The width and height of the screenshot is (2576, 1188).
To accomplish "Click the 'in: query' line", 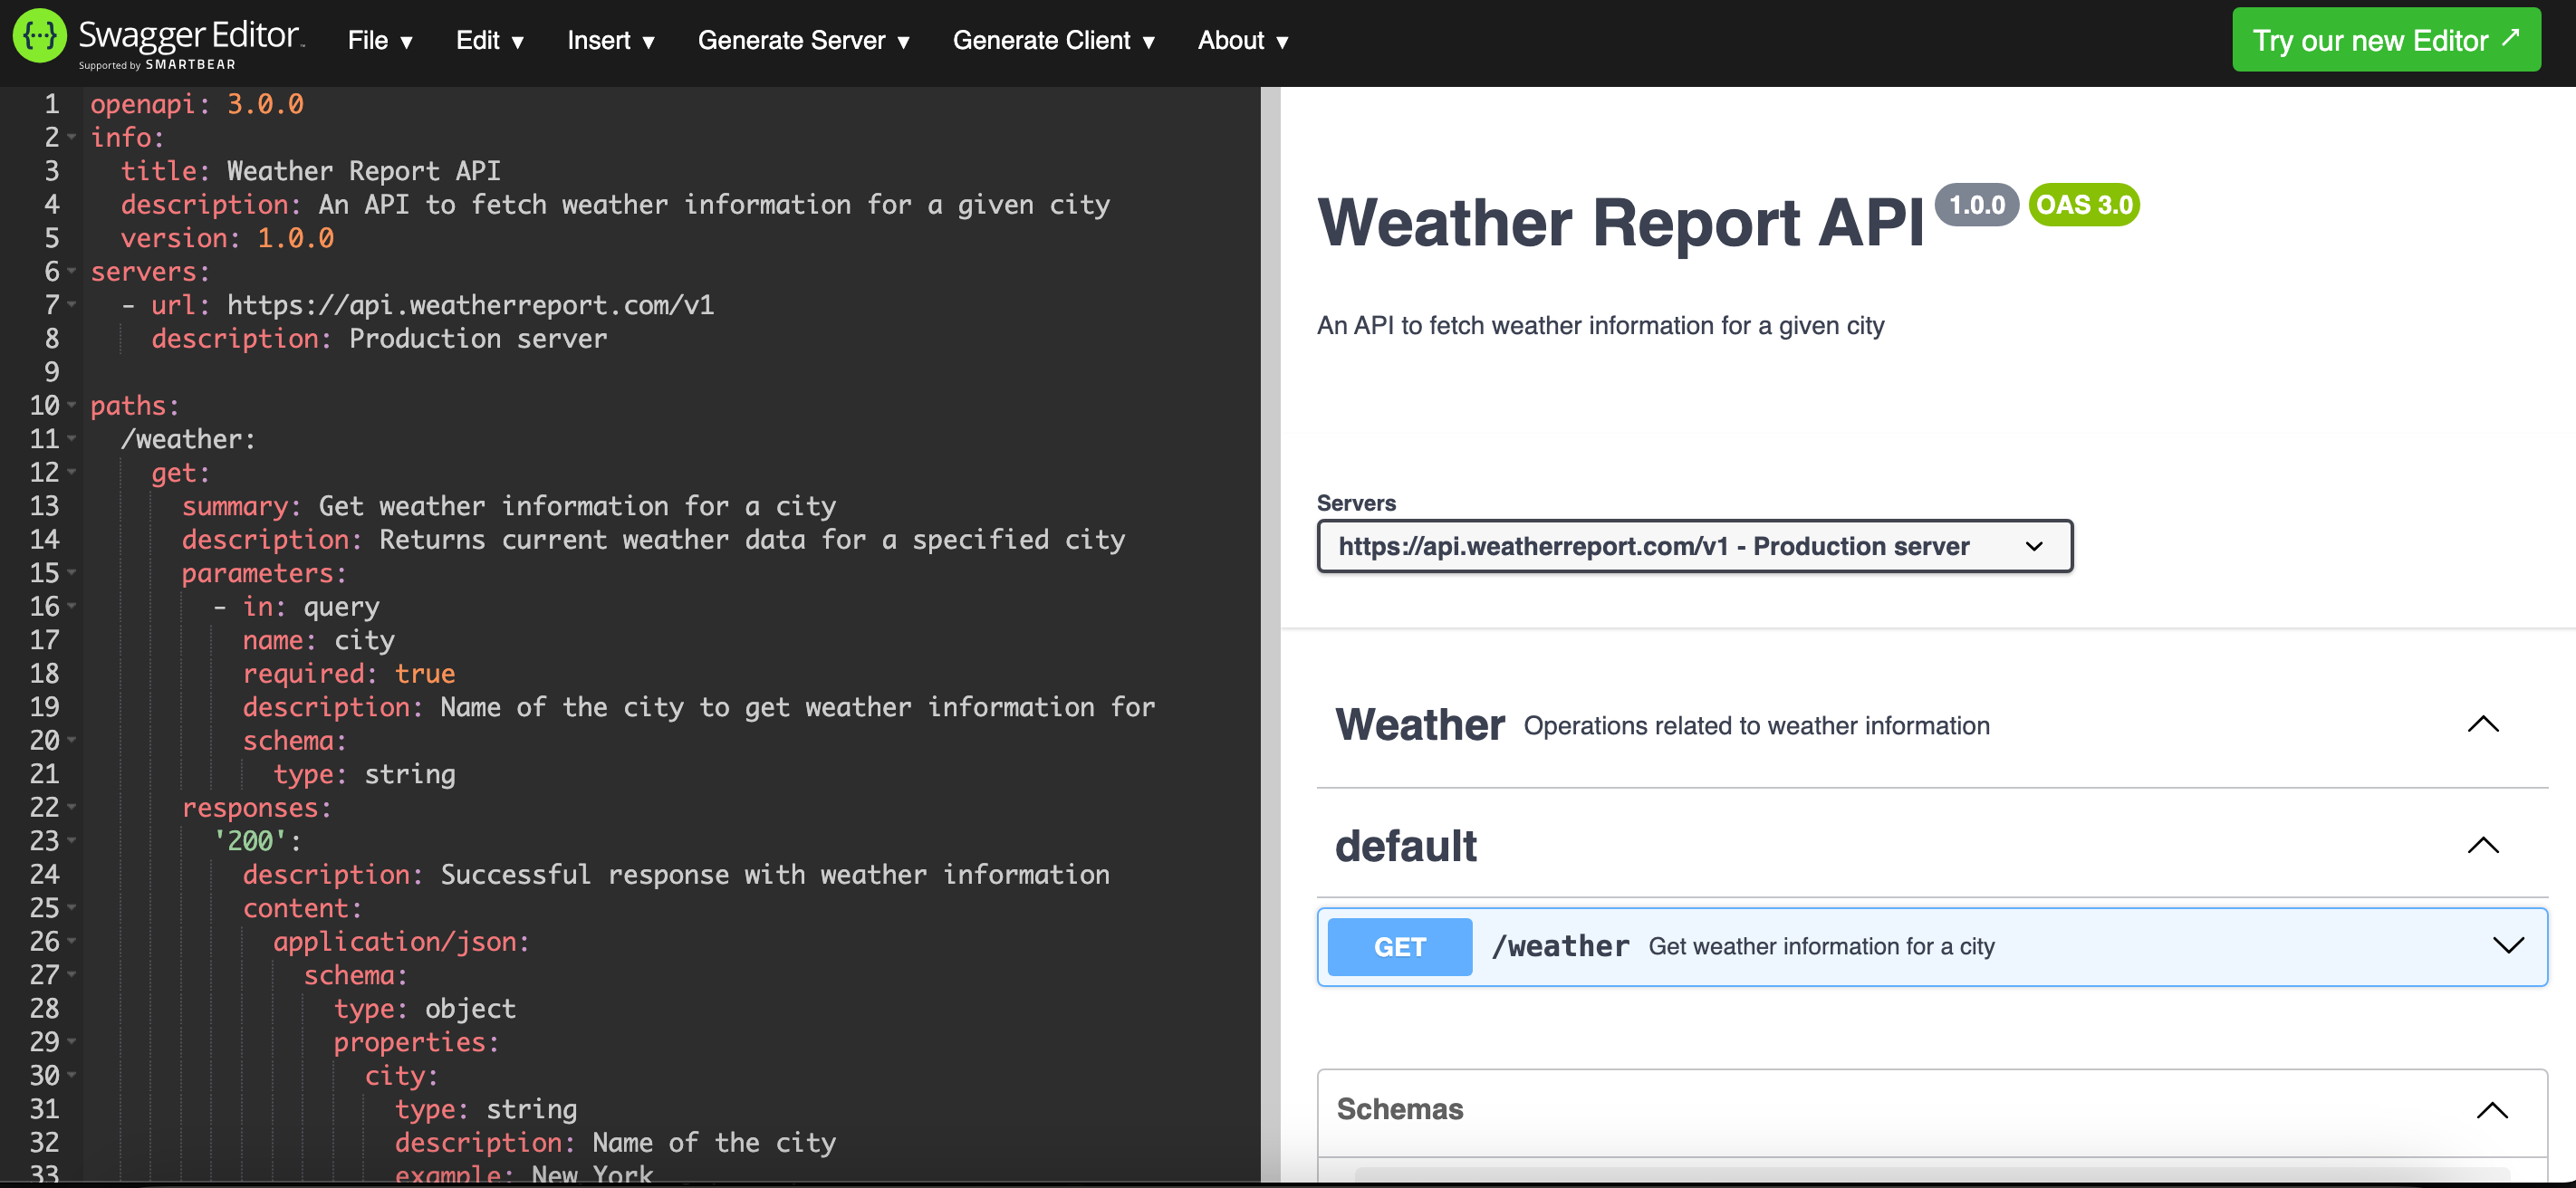I will click(296, 606).
